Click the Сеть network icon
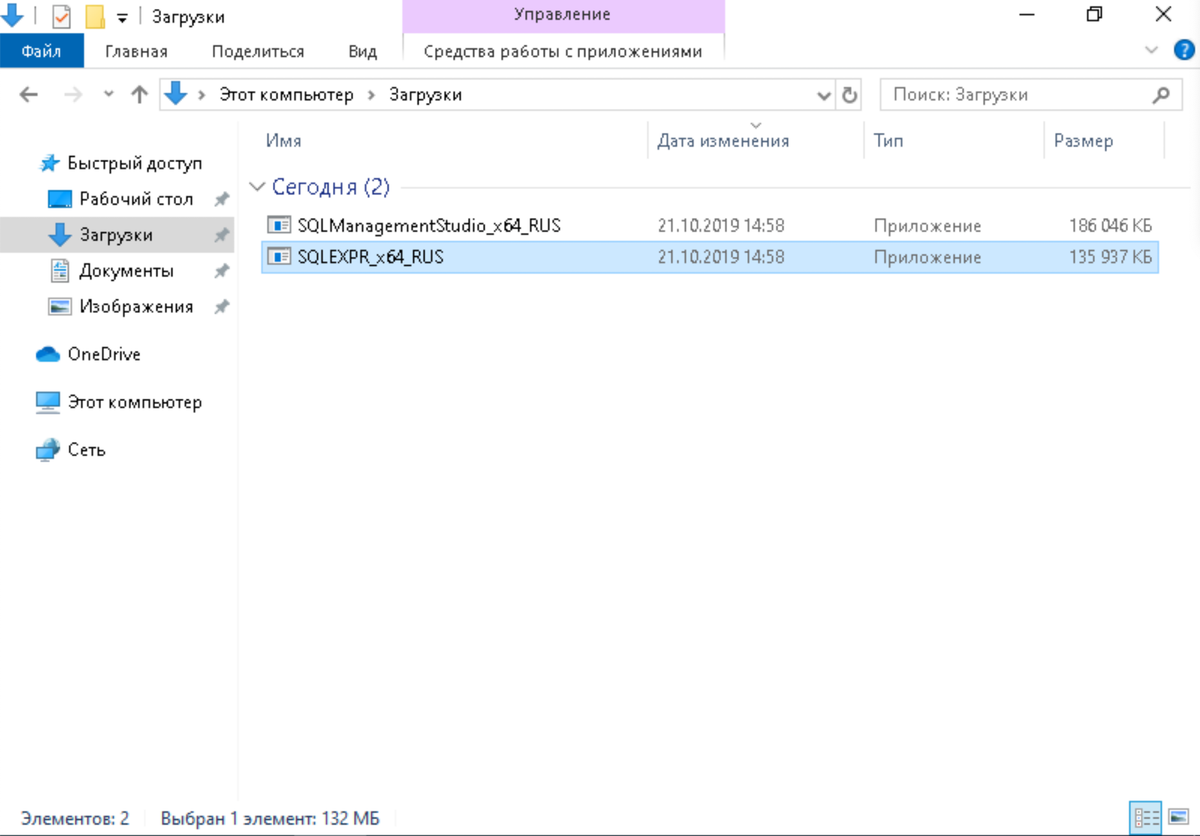The width and height of the screenshot is (1200, 836). [48, 450]
